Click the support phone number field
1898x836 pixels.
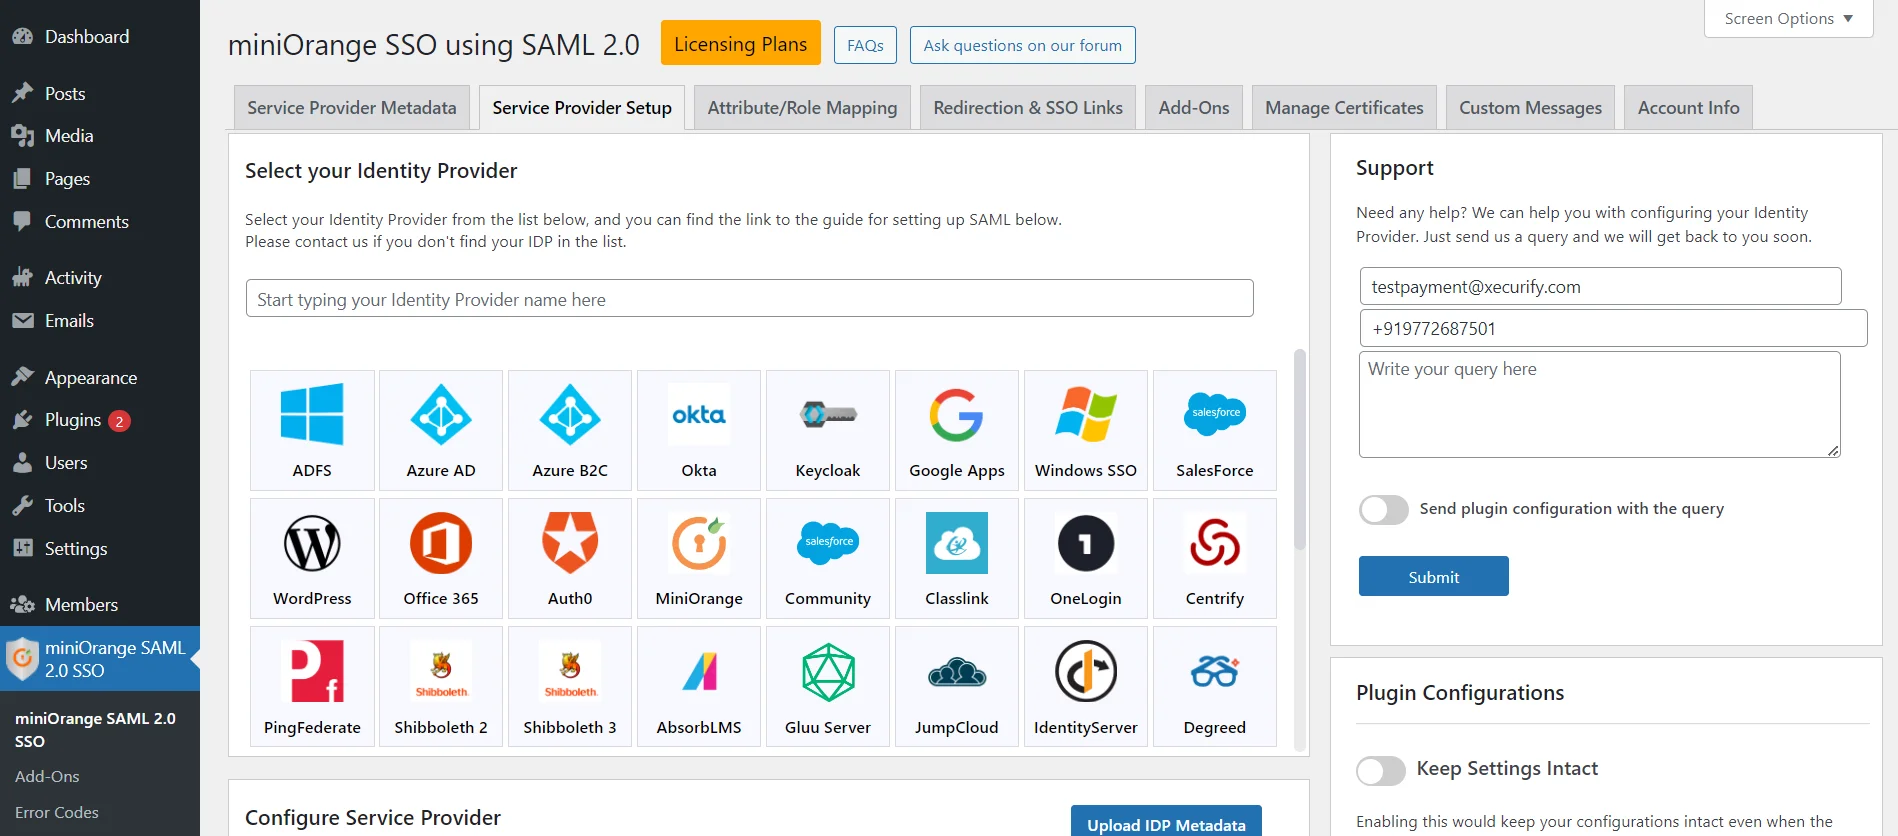coord(1613,328)
